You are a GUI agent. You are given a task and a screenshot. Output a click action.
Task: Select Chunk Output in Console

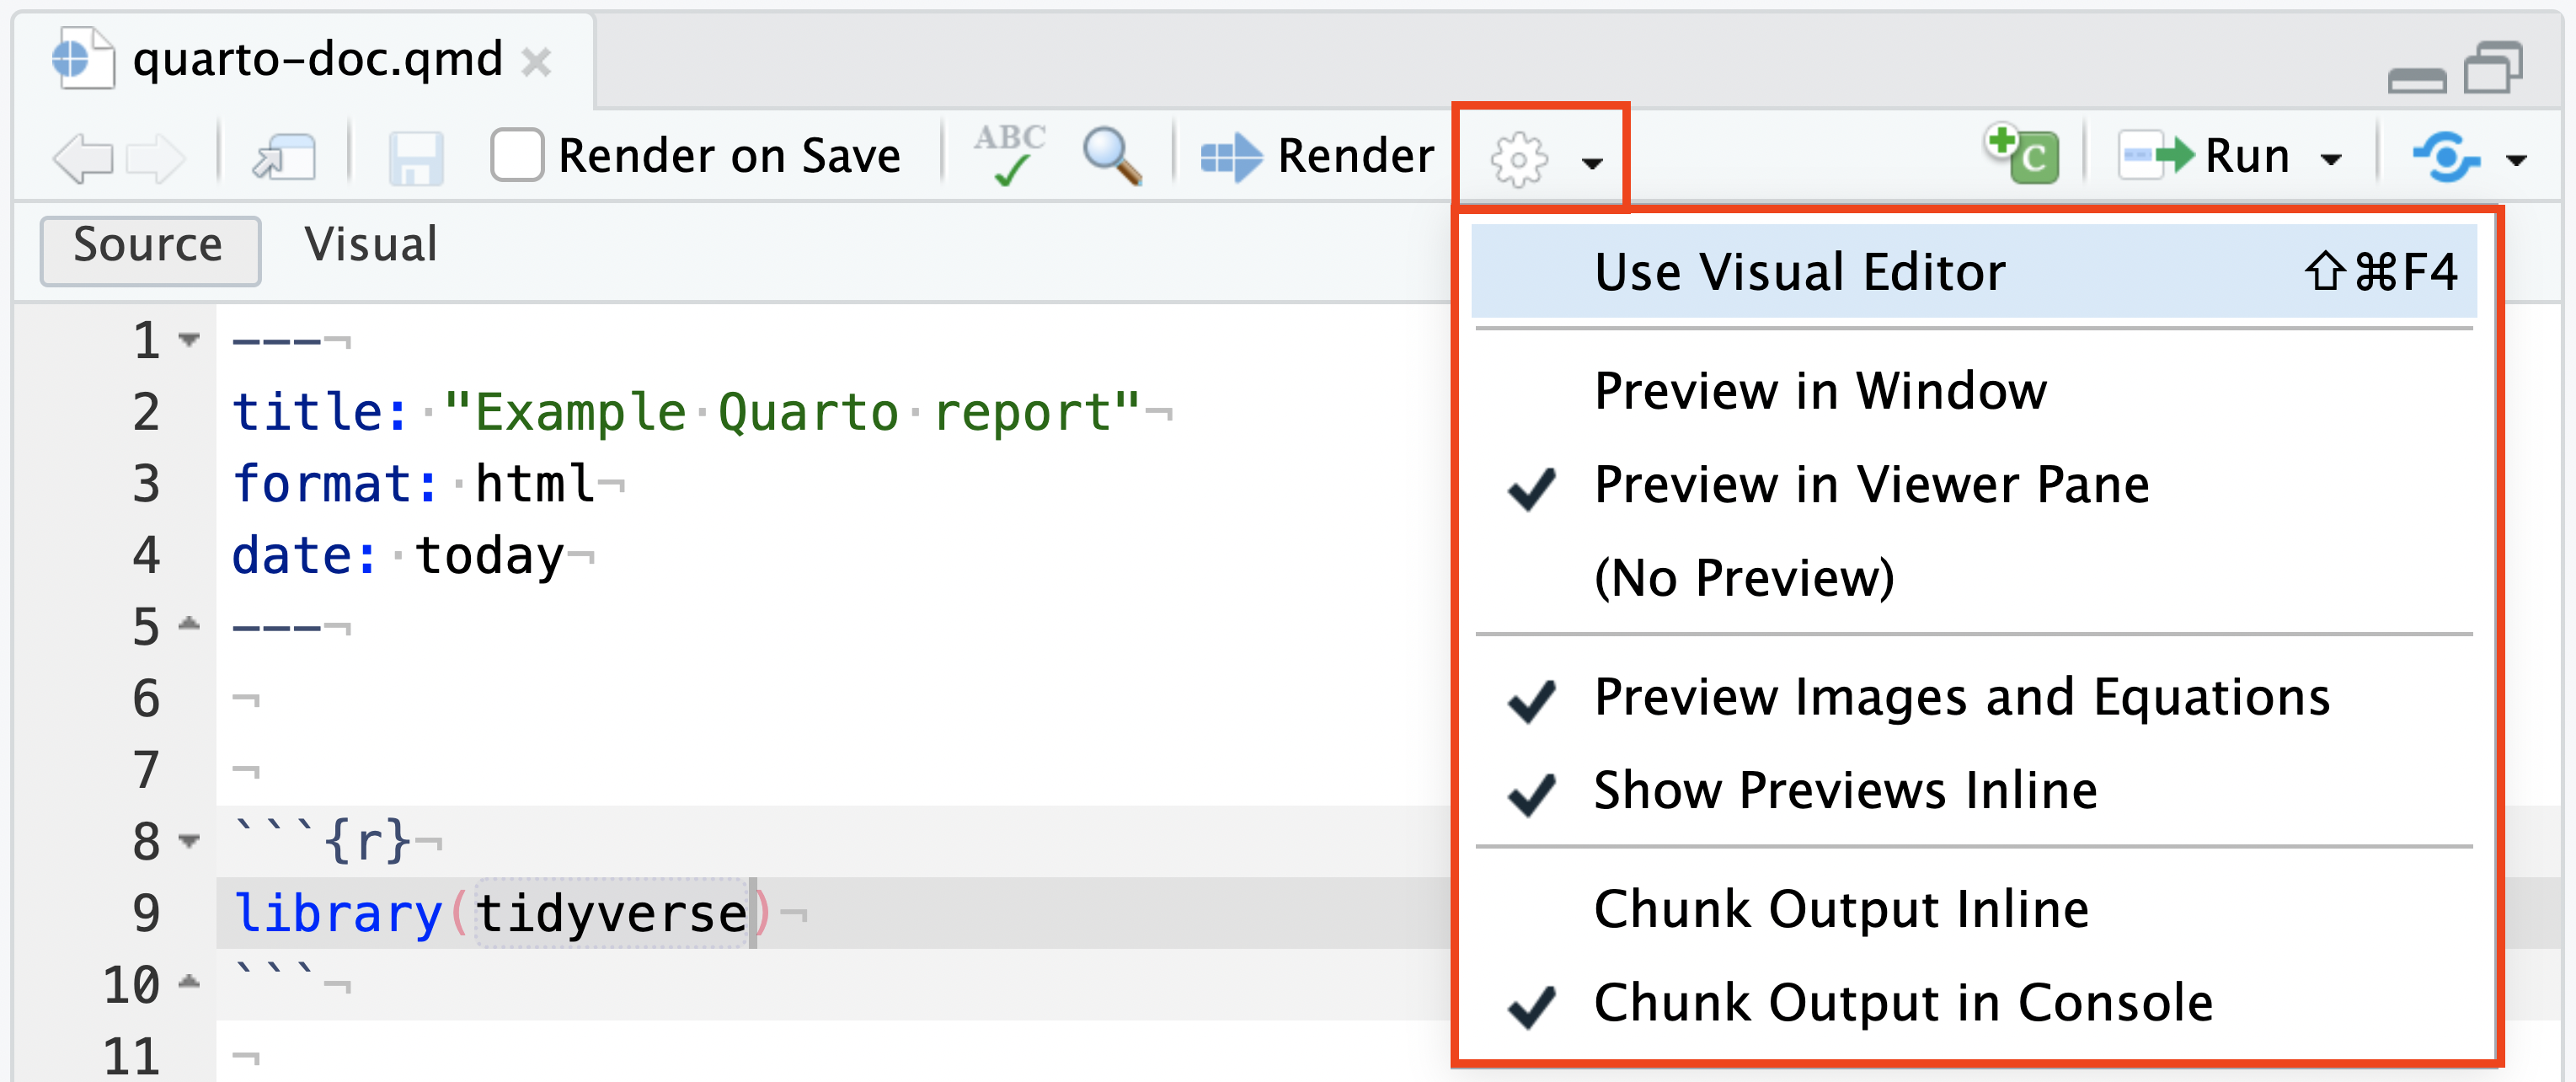[1974, 1003]
